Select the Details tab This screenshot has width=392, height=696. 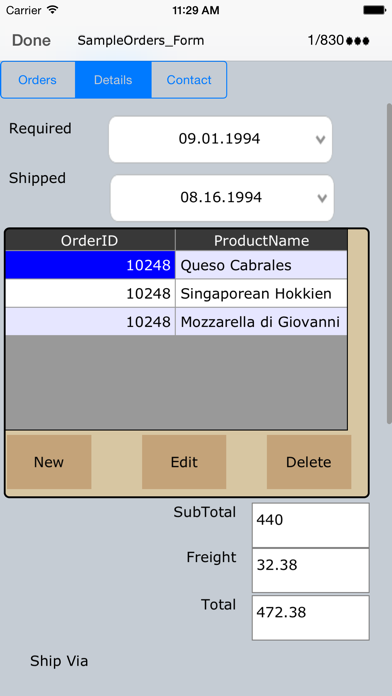pyautogui.click(x=113, y=80)
